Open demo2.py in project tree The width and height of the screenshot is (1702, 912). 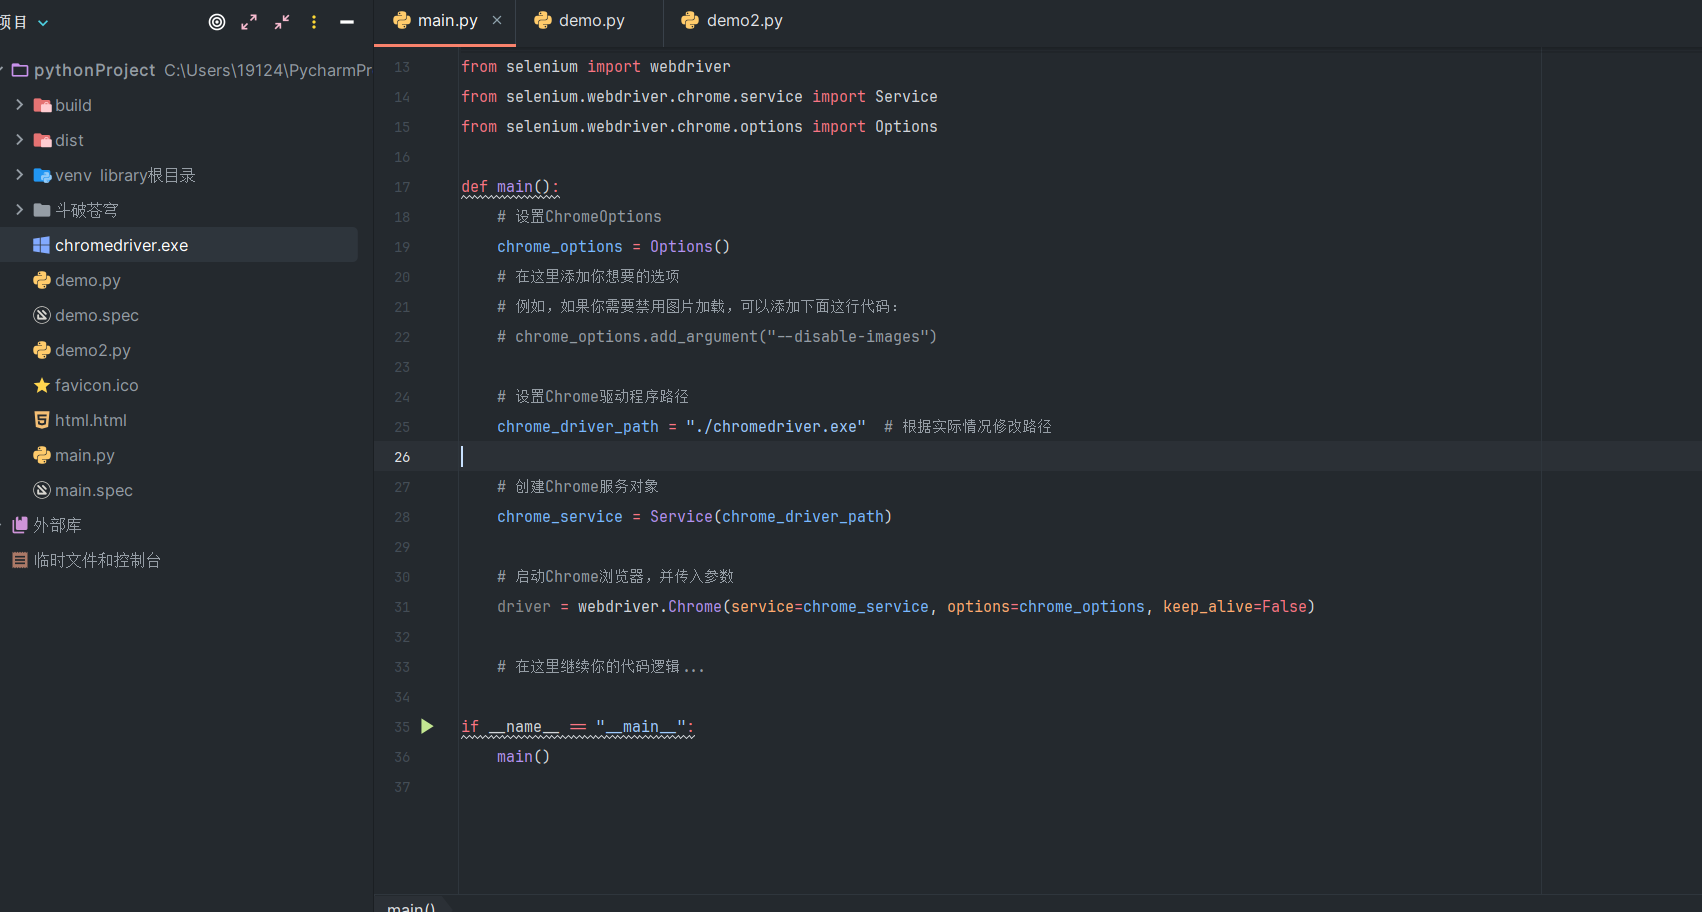[x=93, y=351]
